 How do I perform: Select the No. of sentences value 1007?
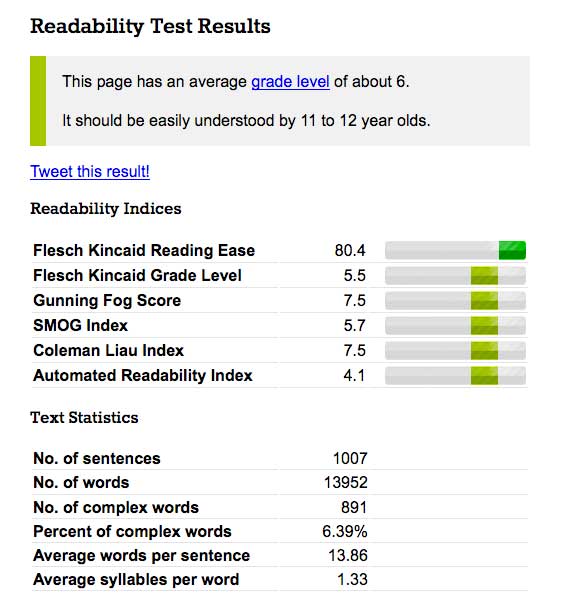click(x=350, y=458)
